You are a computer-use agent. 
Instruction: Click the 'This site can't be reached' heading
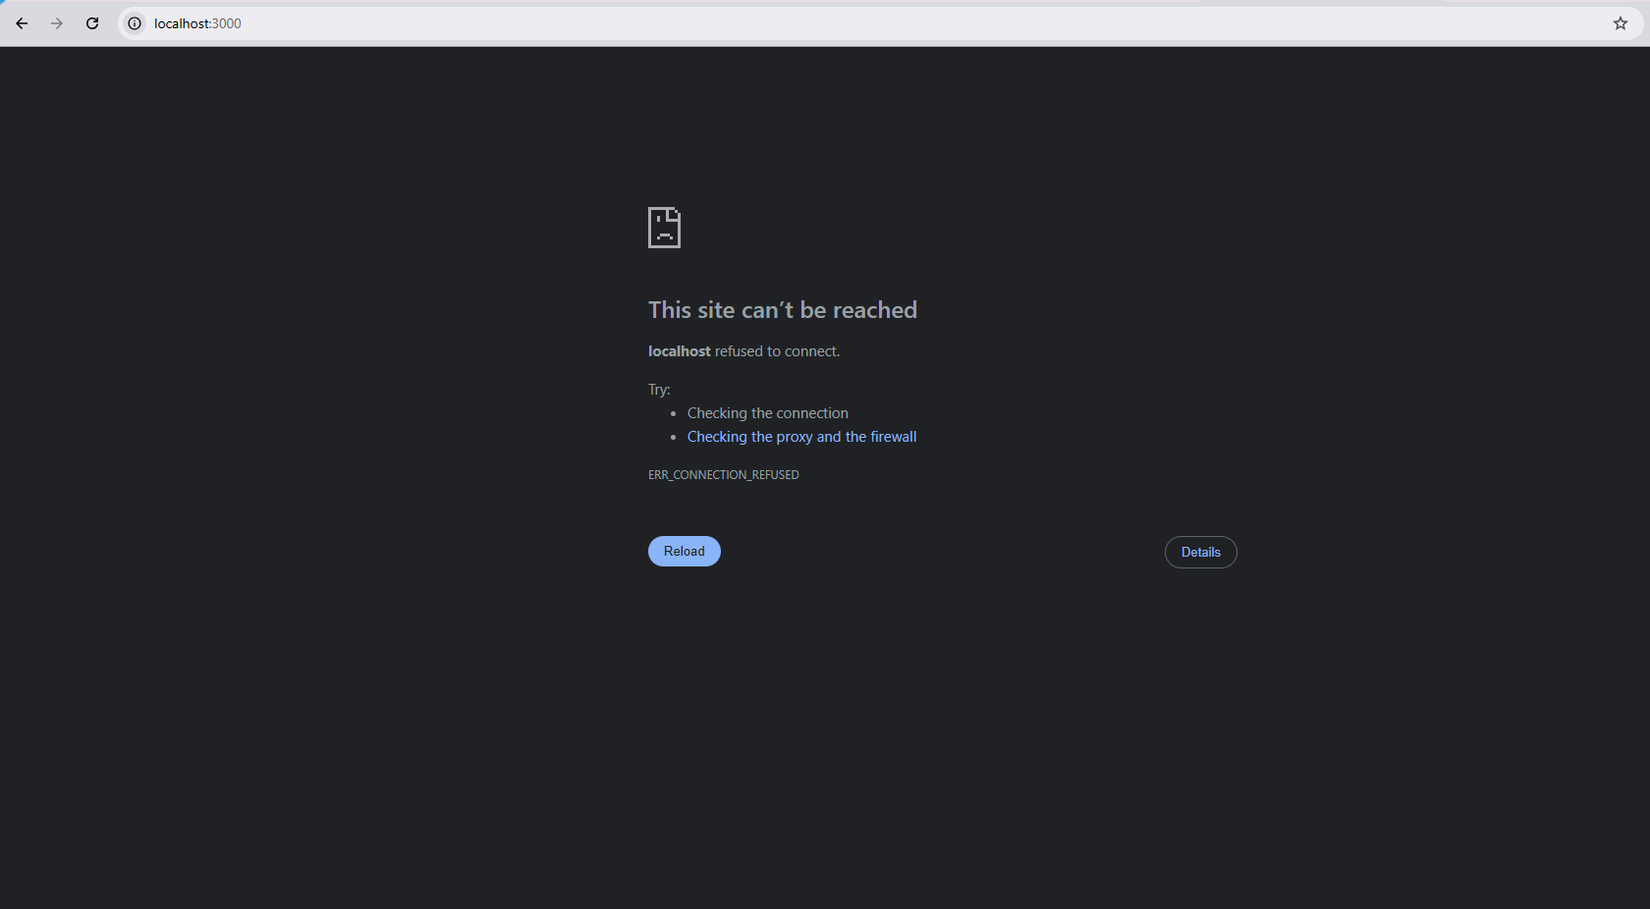(782, 310)
